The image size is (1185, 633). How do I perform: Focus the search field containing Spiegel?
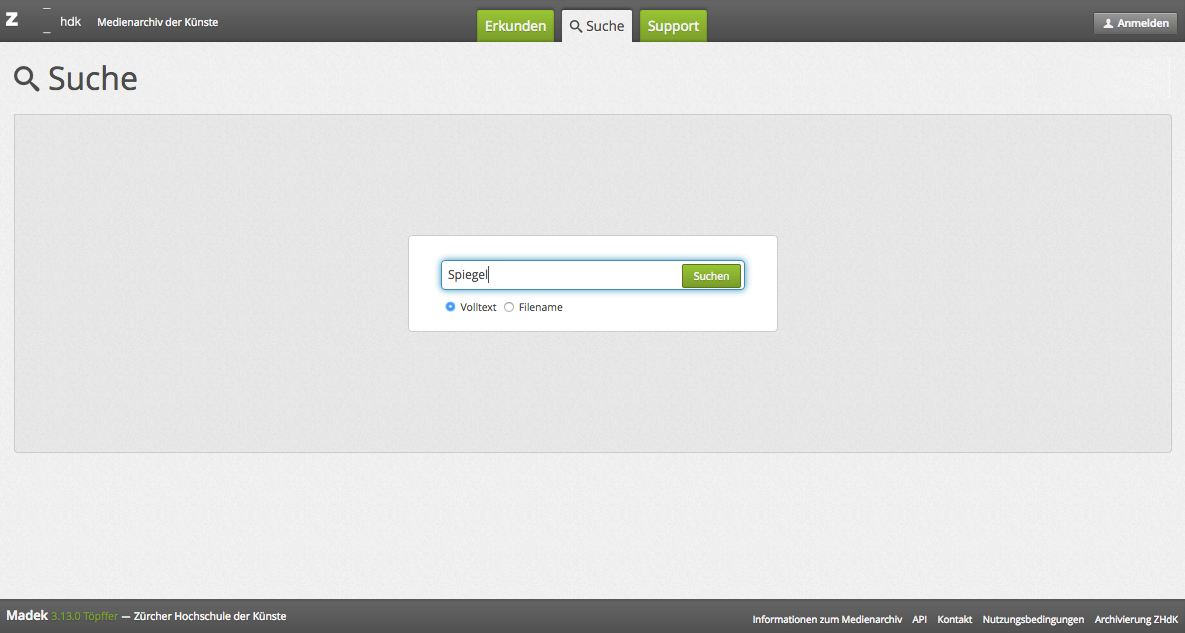coord(560,275)
